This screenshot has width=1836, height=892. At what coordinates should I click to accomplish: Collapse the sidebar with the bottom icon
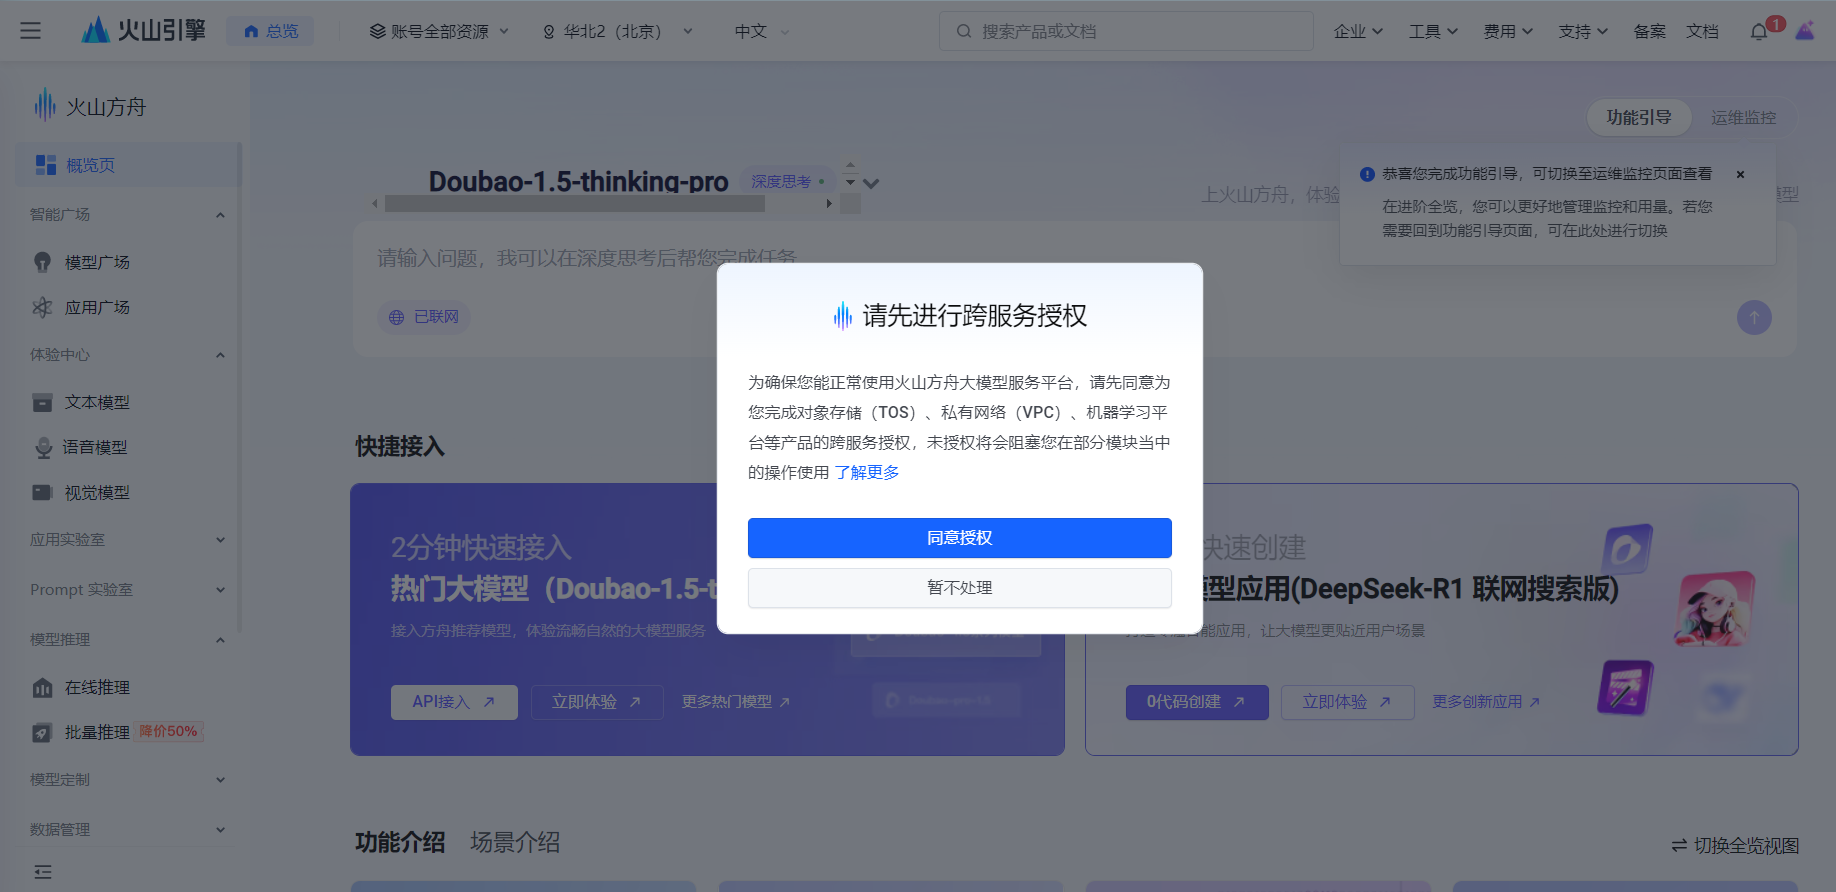(42, 872)
